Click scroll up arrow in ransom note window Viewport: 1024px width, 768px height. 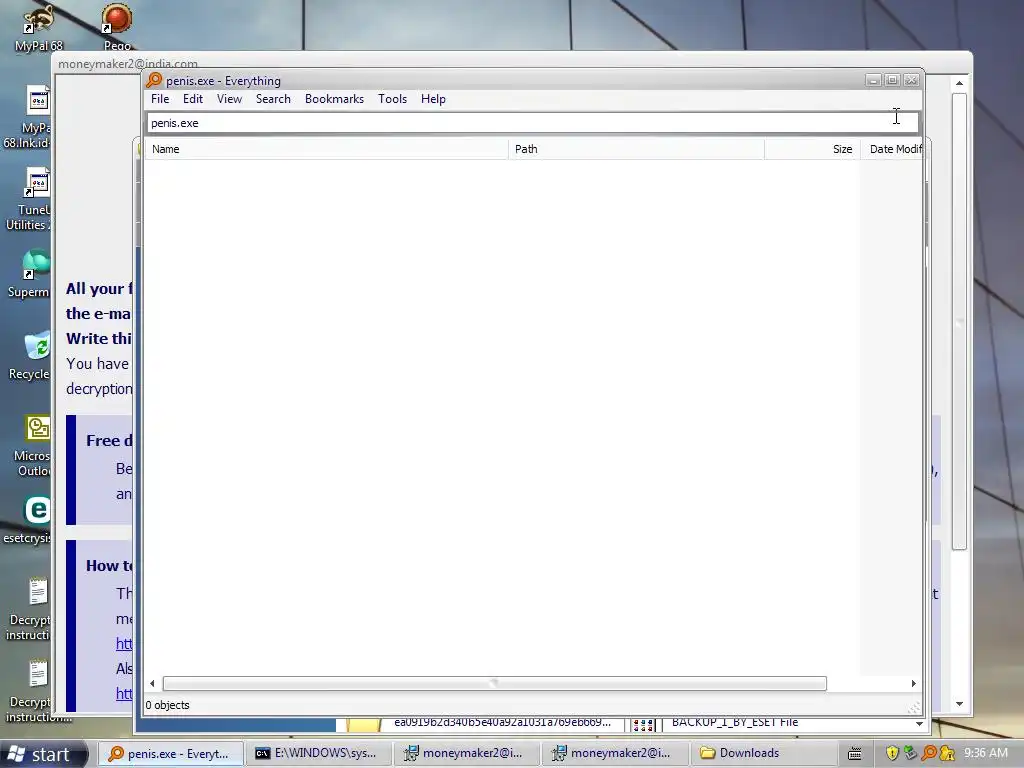click(x=959, y=83)
